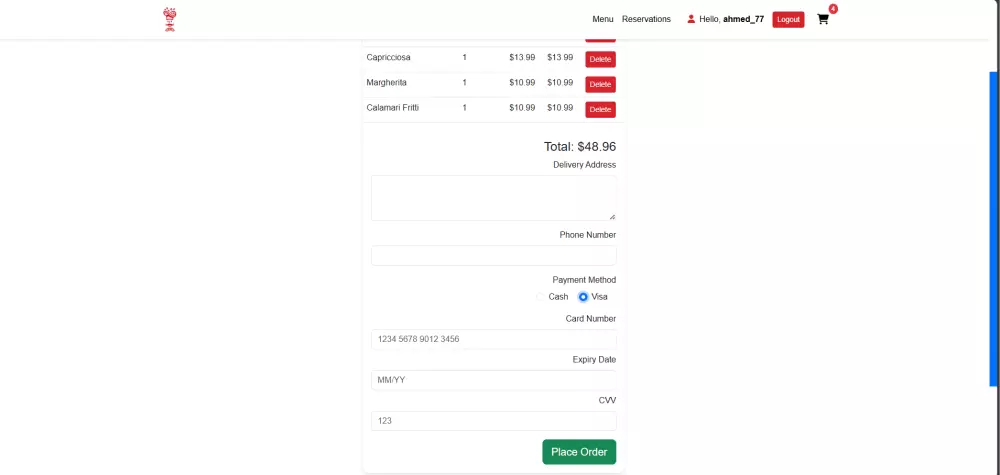
Task: Click the Card Number input
Action: [494, 339]
